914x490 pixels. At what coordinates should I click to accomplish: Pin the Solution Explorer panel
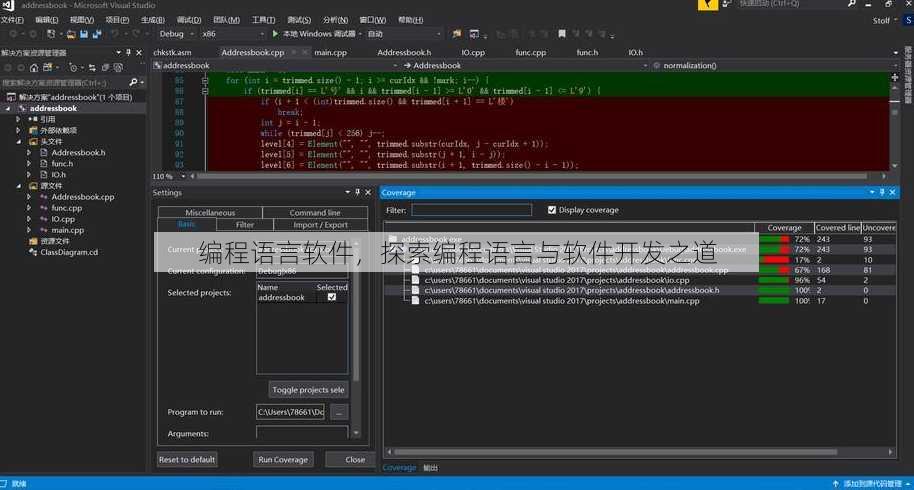click(128, 52)
